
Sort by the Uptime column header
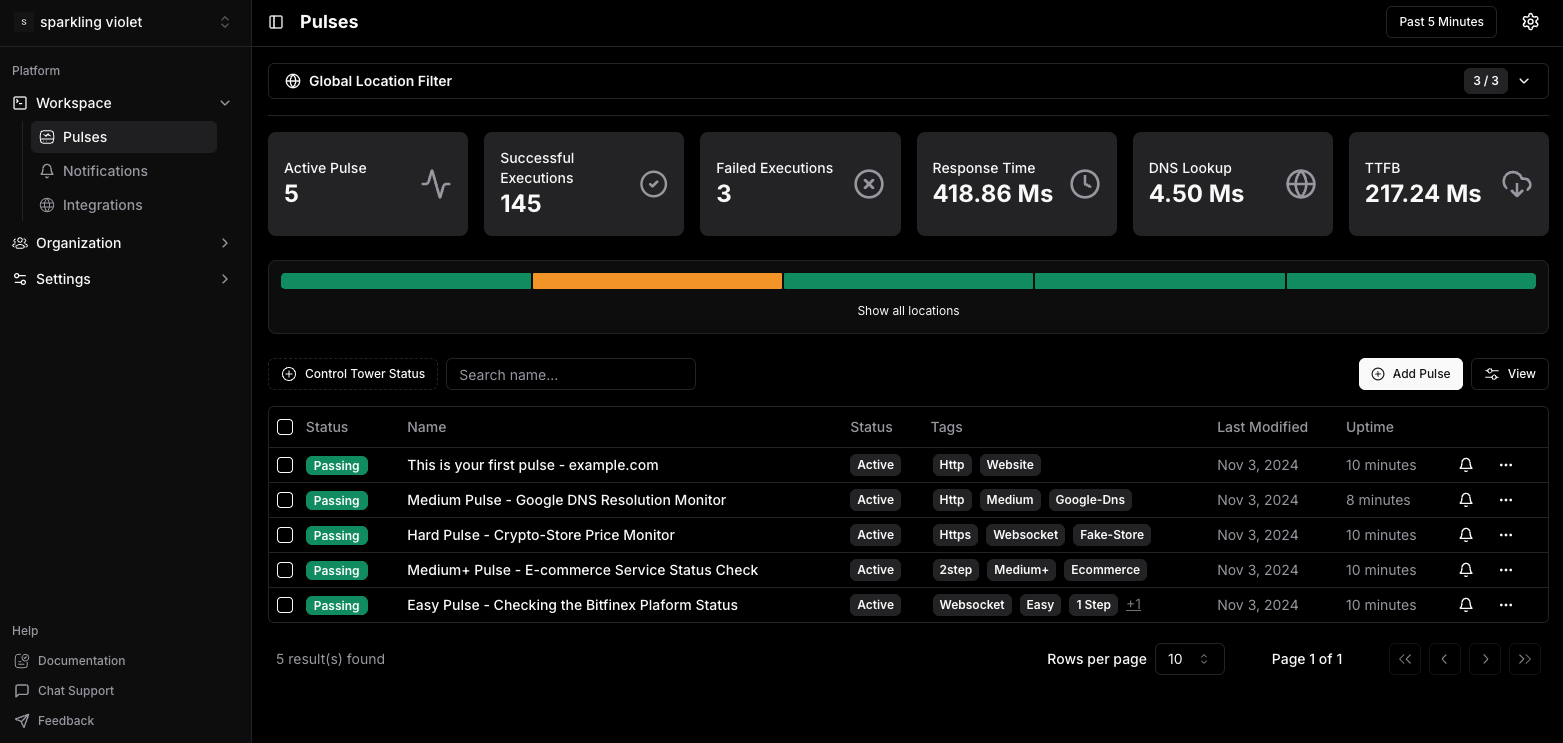1370,427
